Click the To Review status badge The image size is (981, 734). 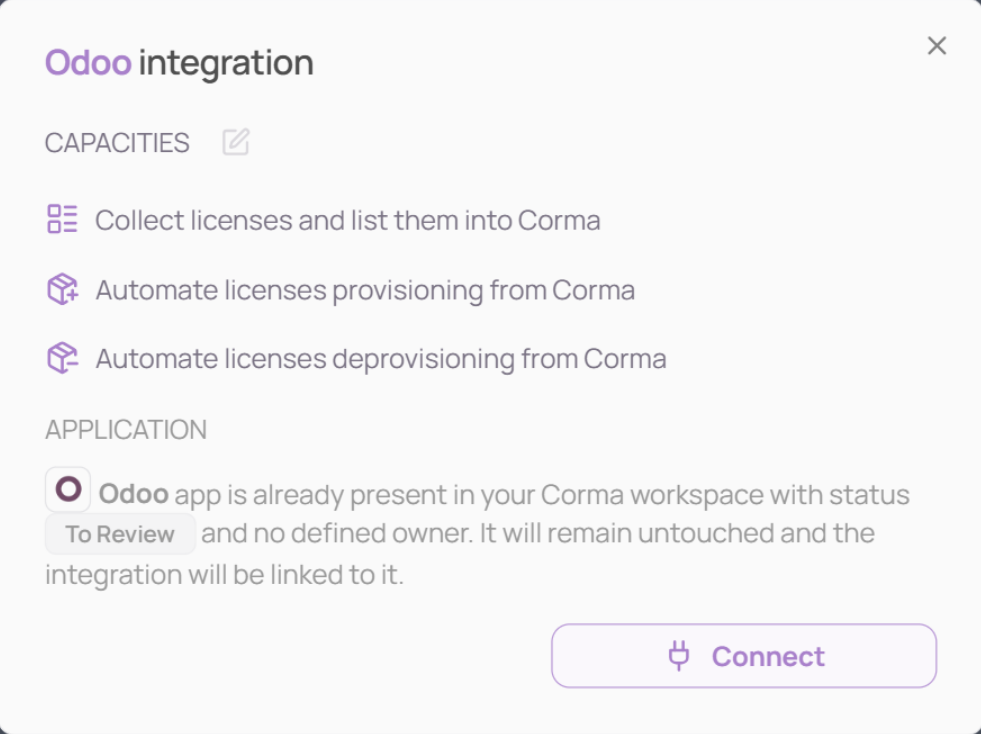(120, 534)
